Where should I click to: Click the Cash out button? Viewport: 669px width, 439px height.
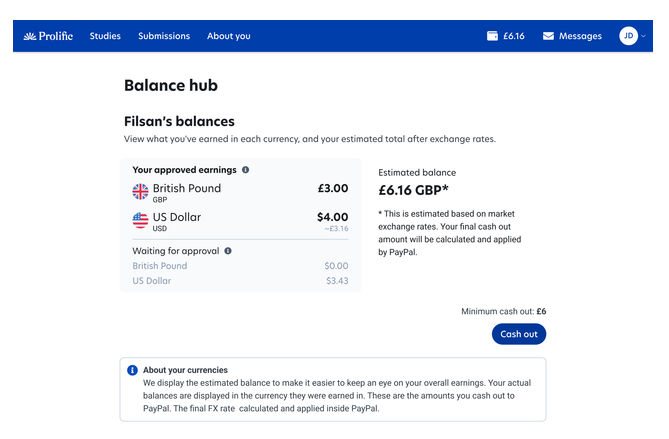pos(519,334)
